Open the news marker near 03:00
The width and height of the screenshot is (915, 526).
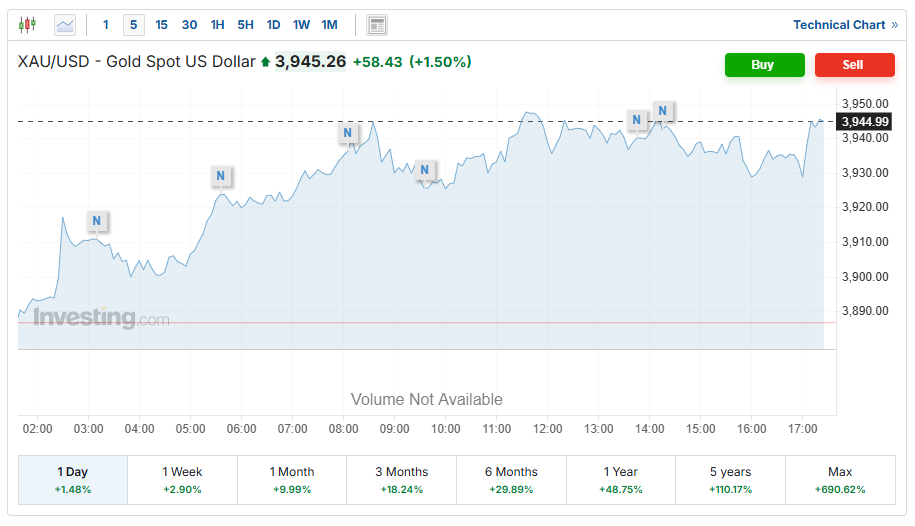pos(96,221)
